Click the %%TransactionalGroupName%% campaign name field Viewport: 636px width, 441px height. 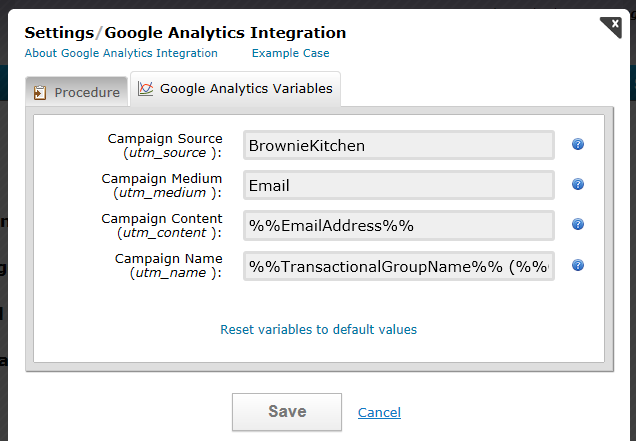click(398, 265)
